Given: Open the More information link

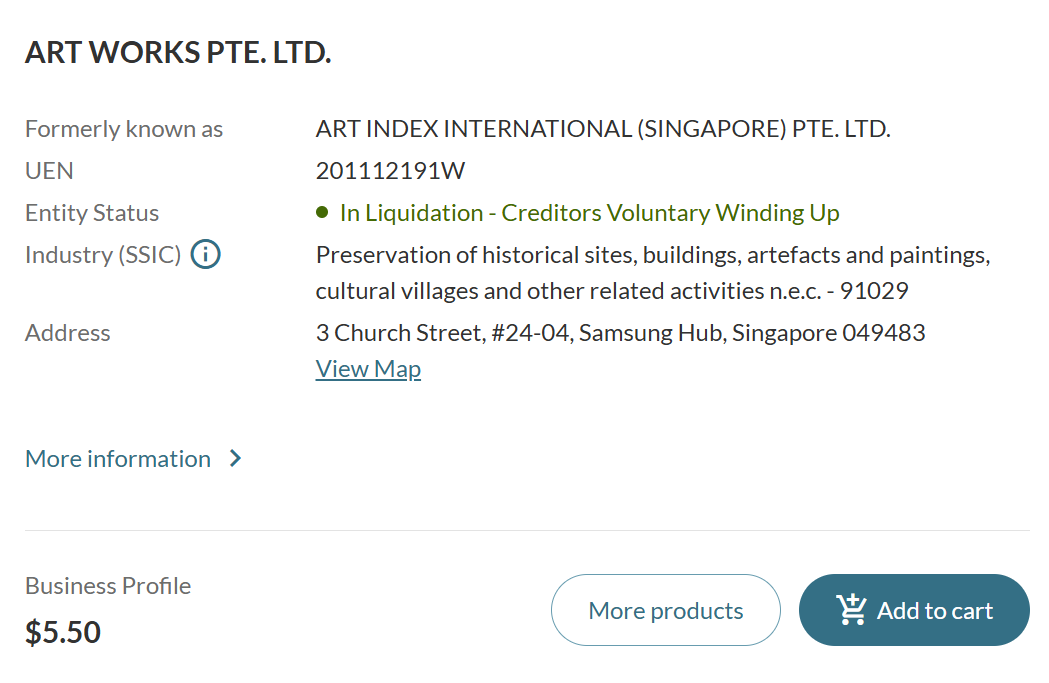Looking at the screenshot, I should click(x=118, y=459).
